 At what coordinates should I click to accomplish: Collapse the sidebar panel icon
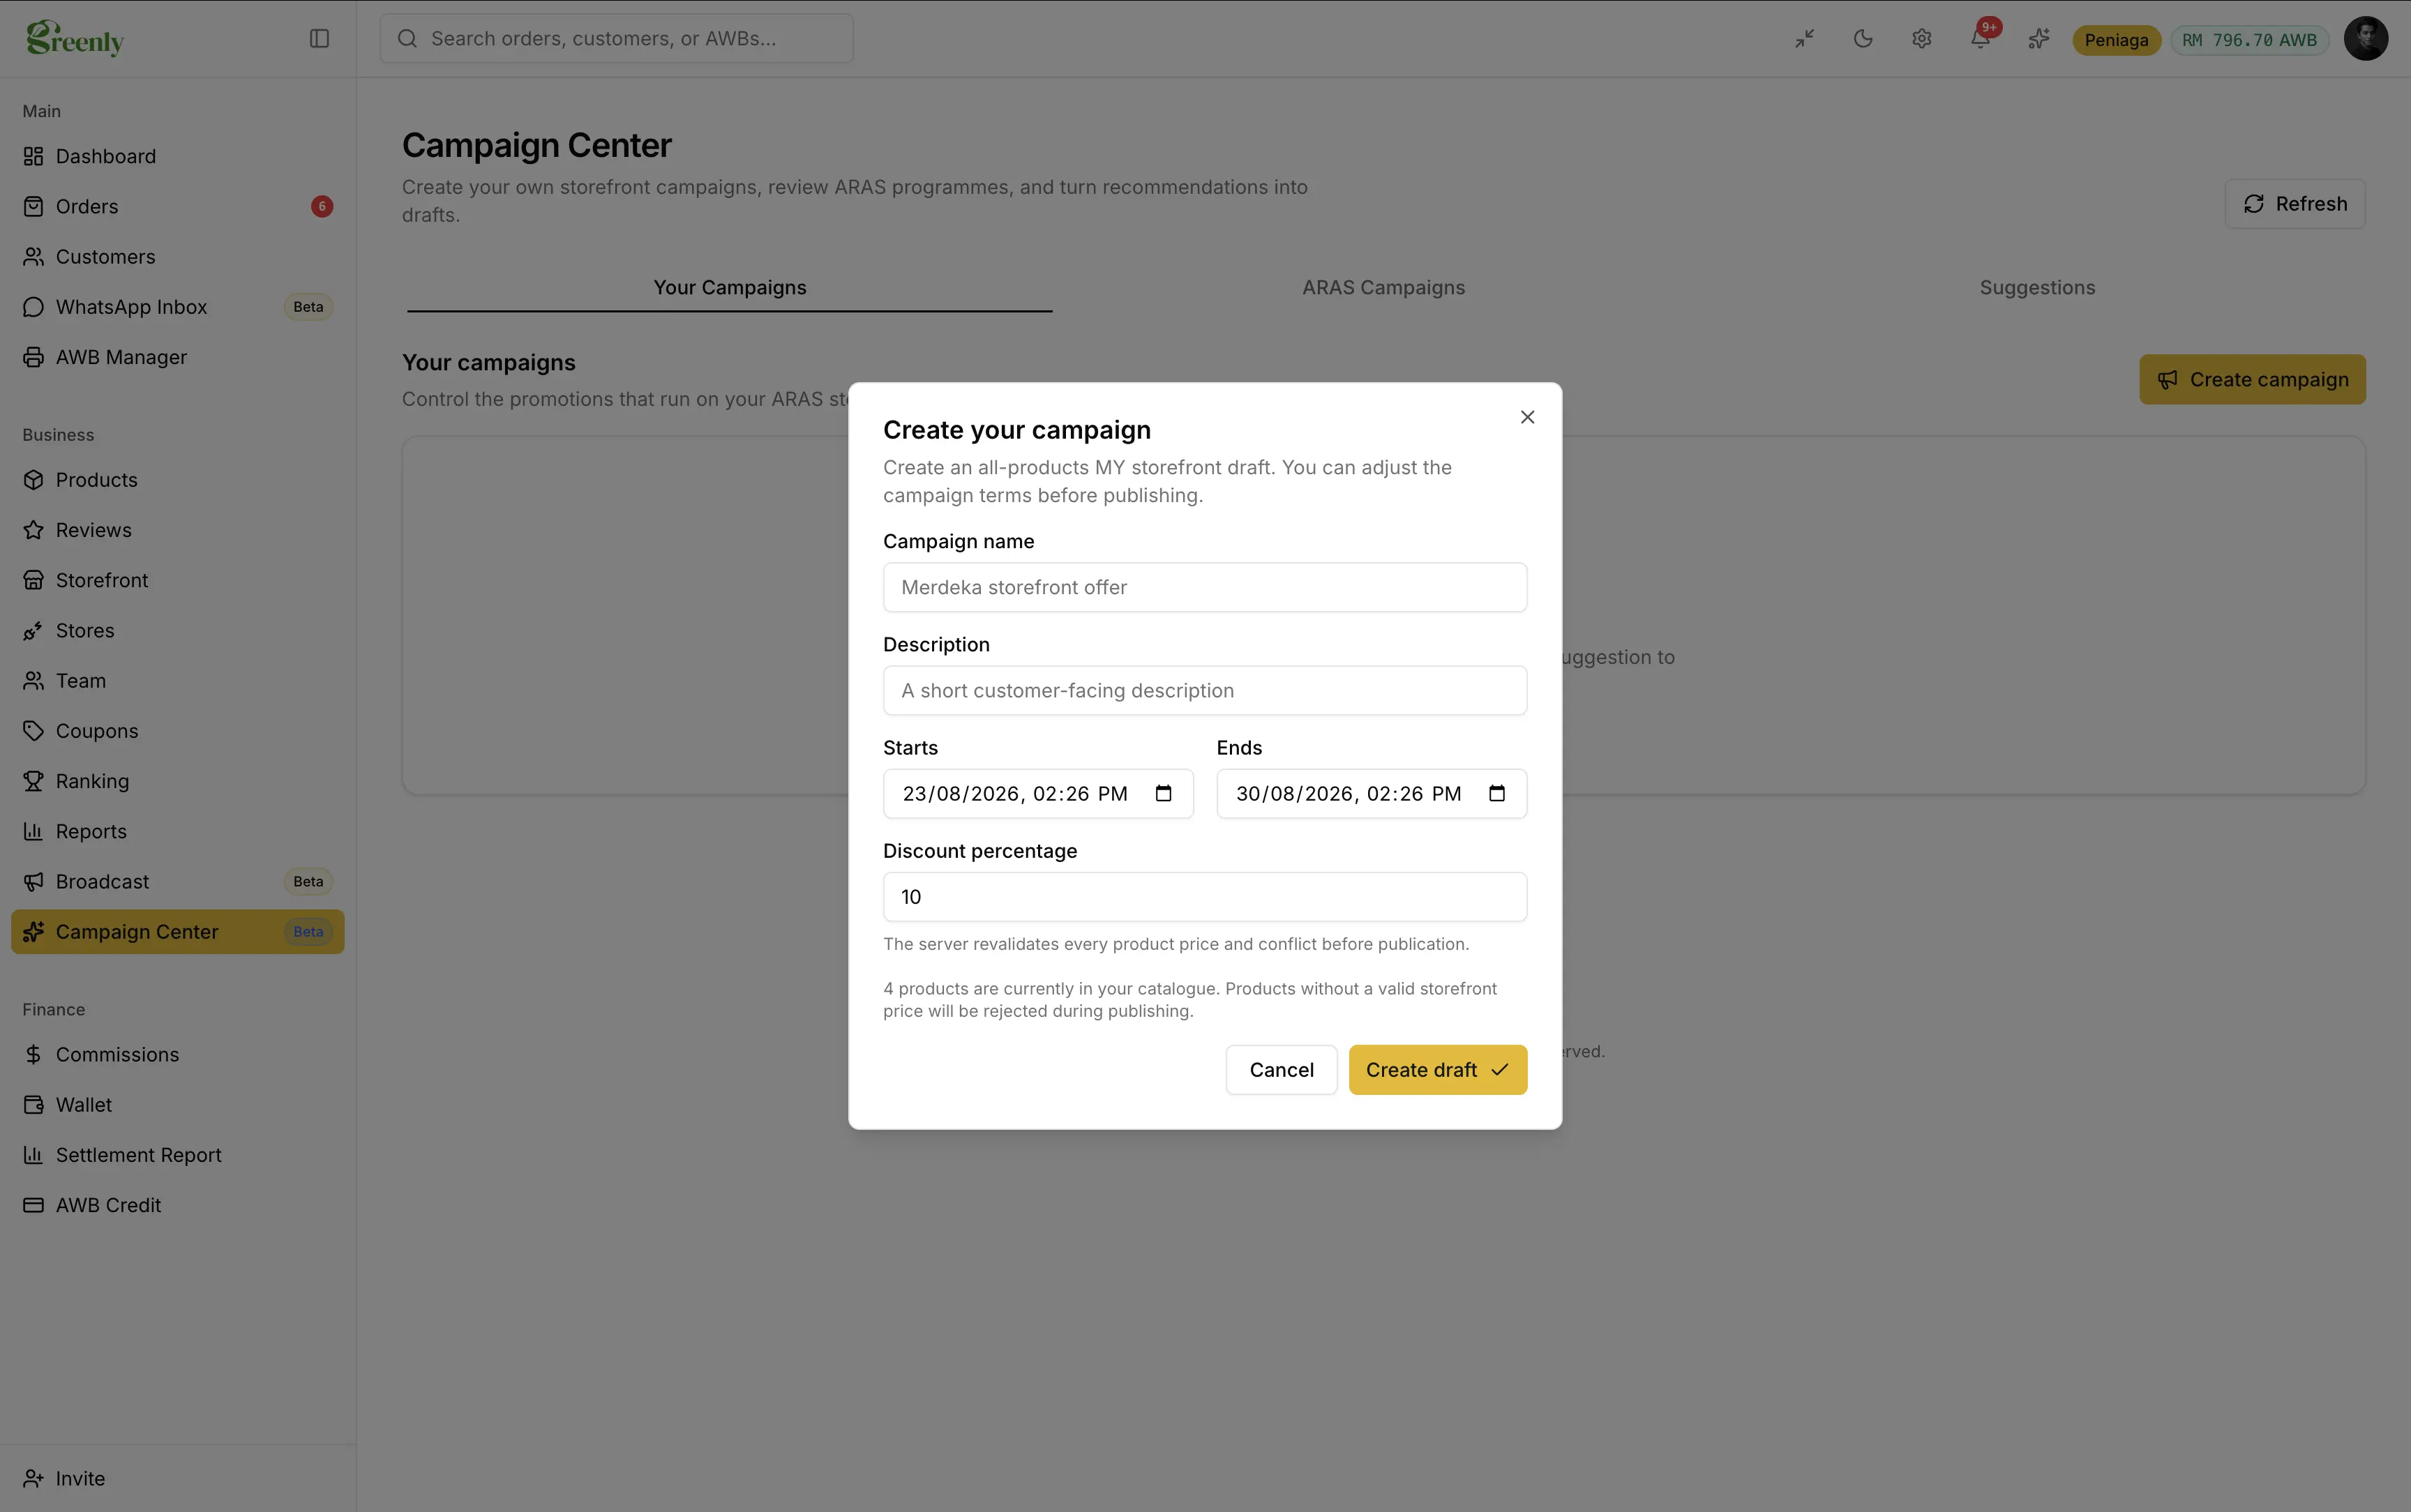click(x=319, y=39)
